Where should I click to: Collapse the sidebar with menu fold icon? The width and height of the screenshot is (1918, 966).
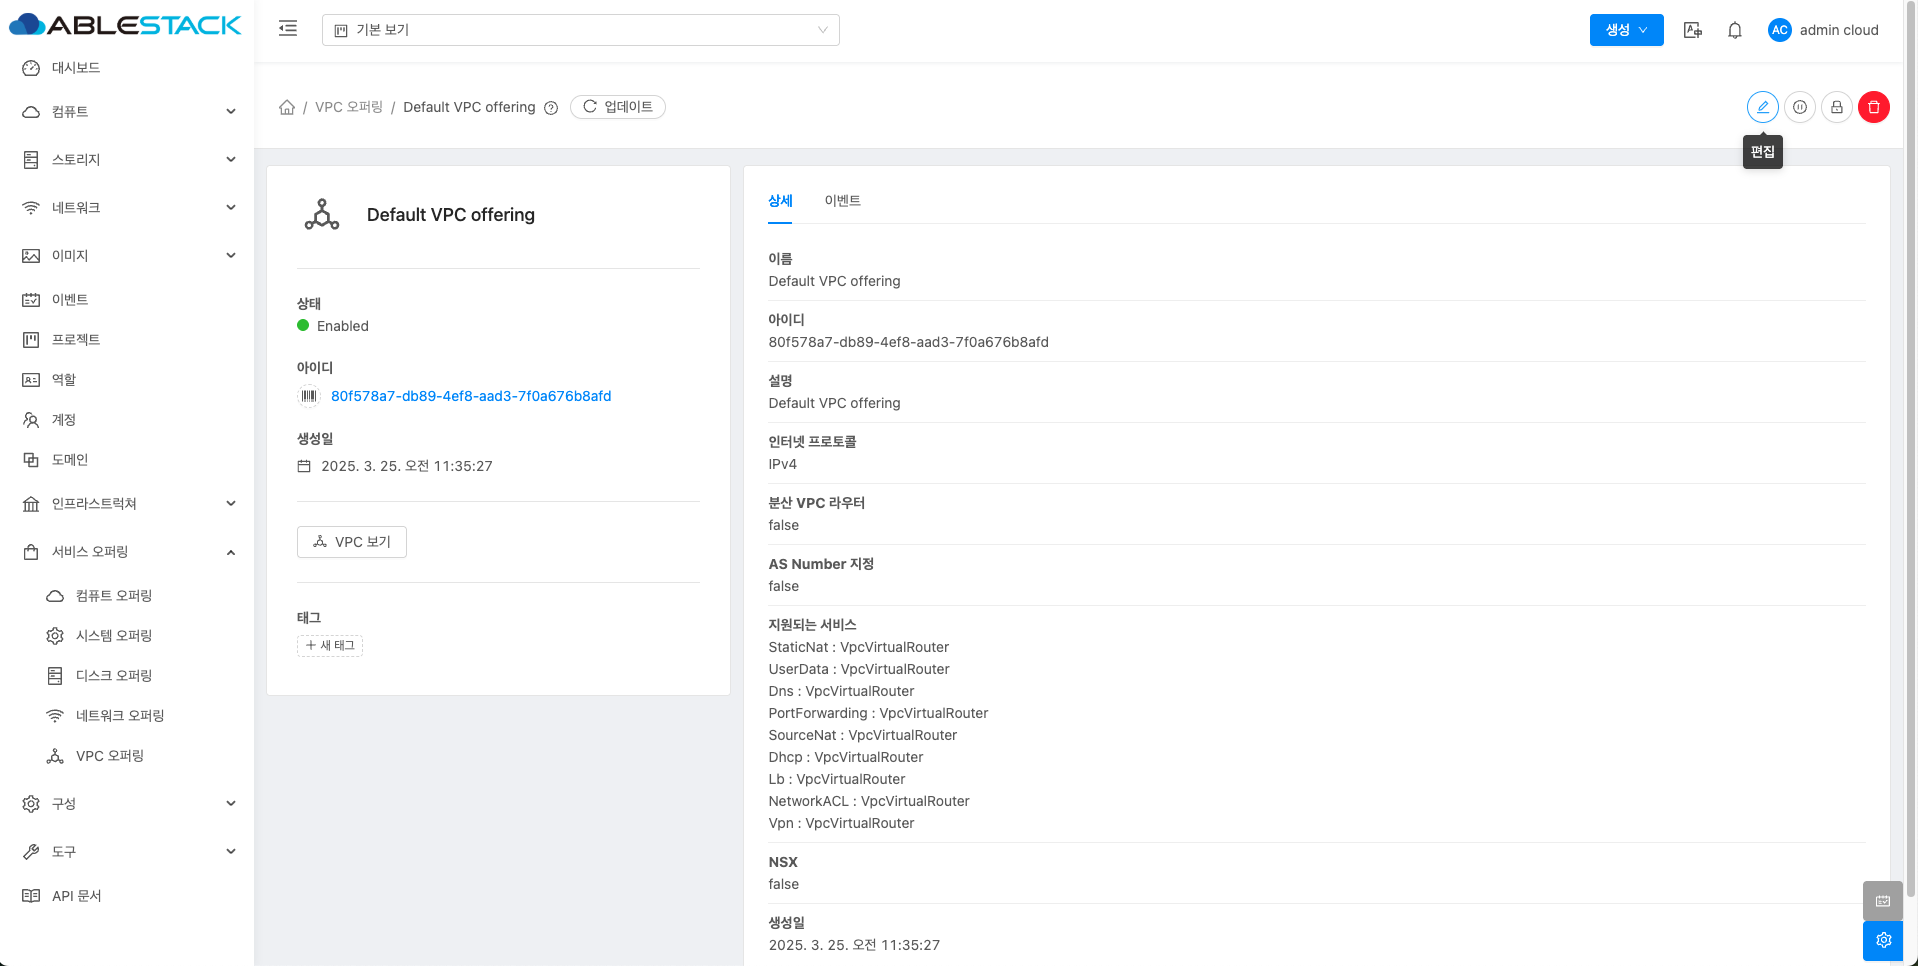(x=288, y=29)
